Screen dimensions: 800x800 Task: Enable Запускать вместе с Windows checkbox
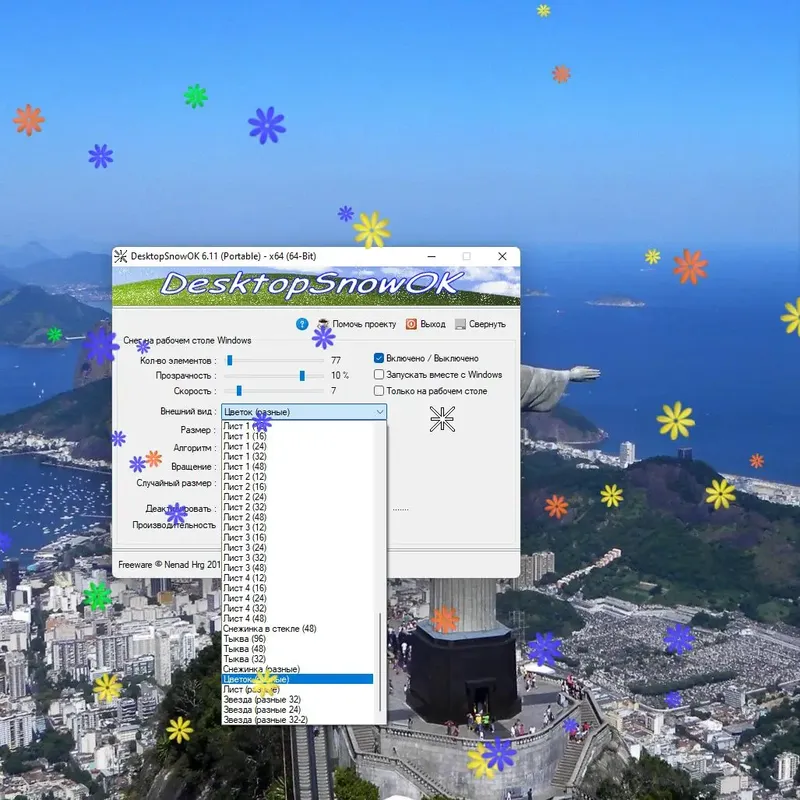coord(379,374)
